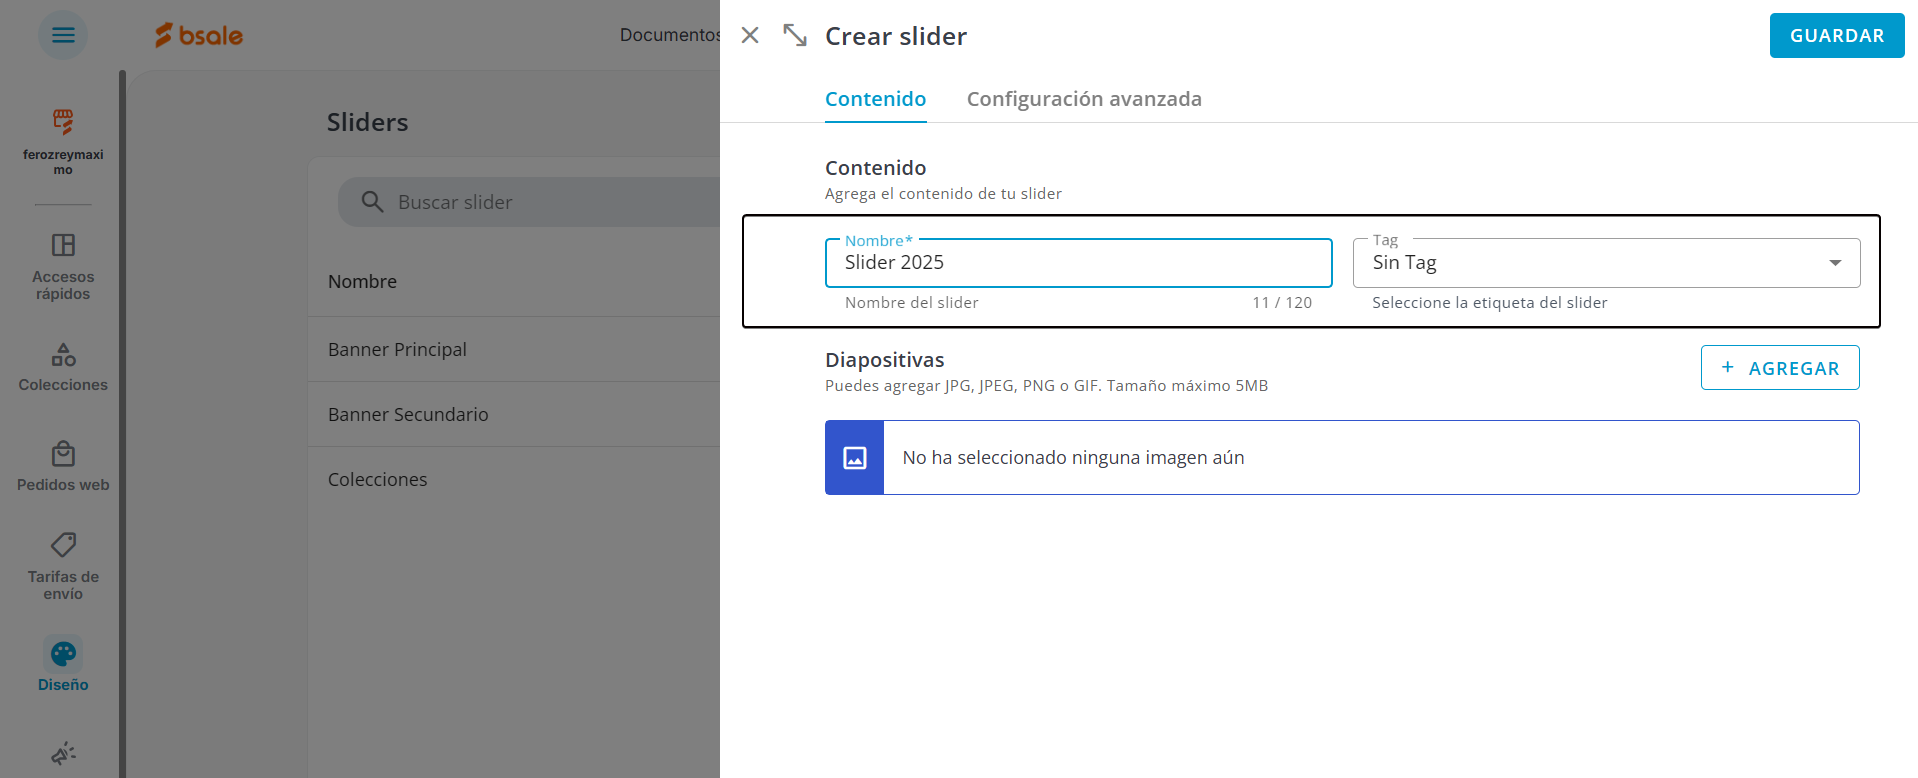
Task: Switch to the Contenido tab
Action: [876, 99]
